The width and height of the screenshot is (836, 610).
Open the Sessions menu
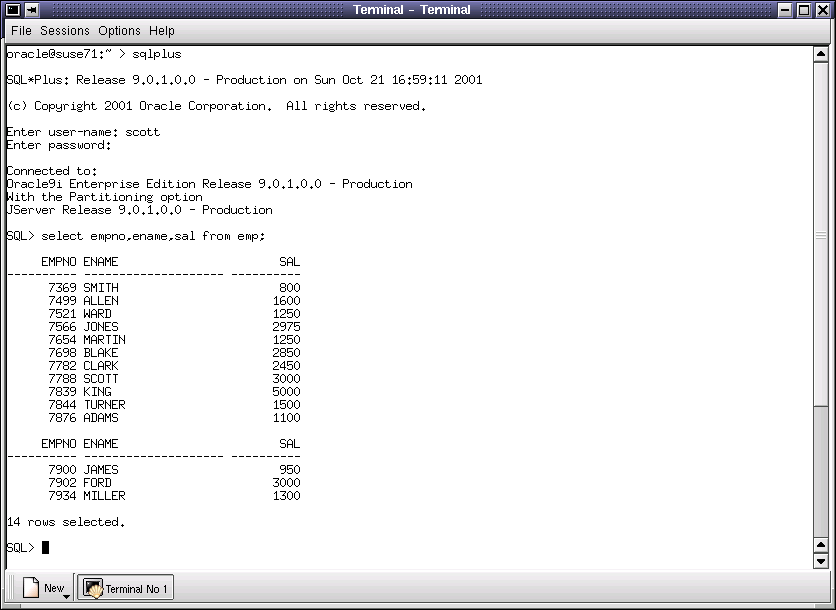point(65,31)
